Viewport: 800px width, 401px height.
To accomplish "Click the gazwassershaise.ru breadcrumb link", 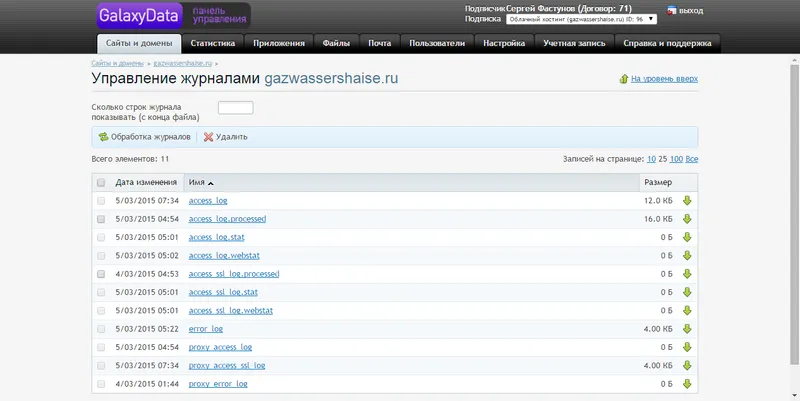I will pyautogui.click(x=182, y=64).
